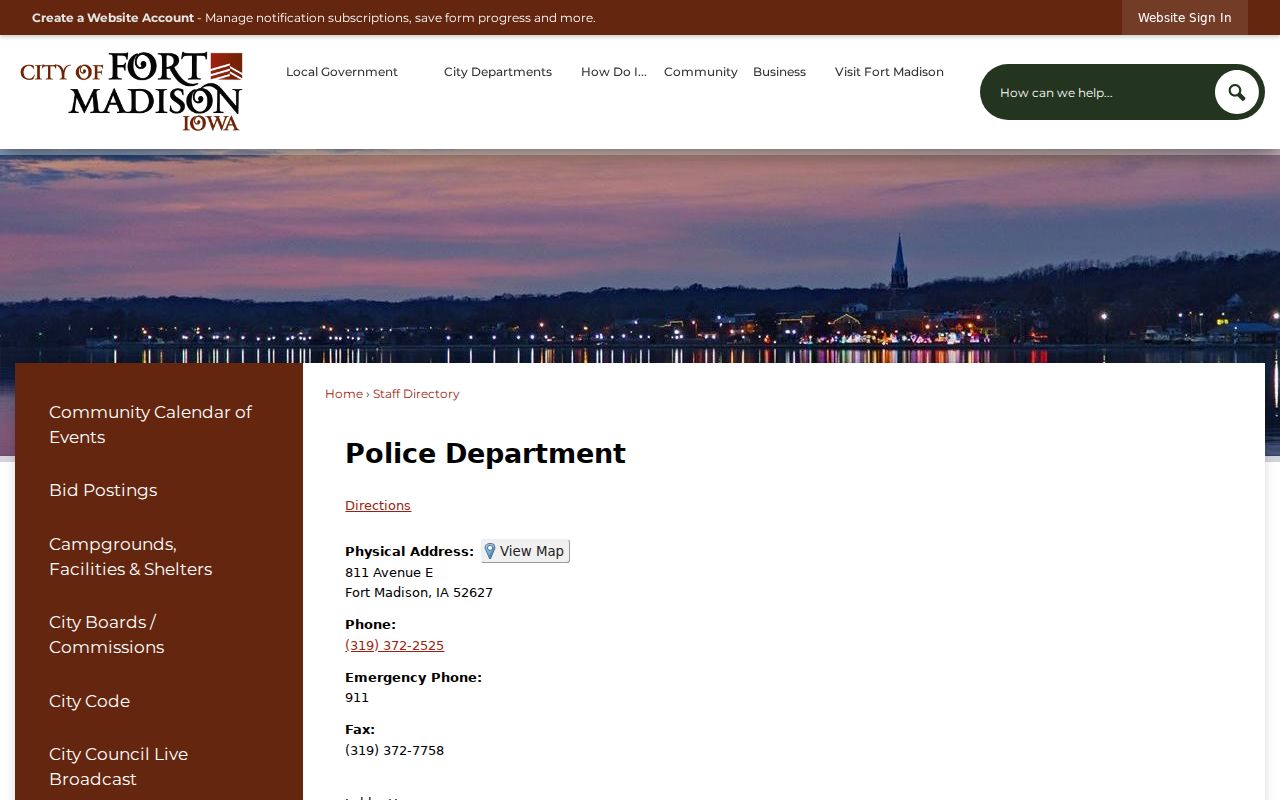Click the Fax label
Viewport: 1280px width, 800px height.
click(360, 730)
